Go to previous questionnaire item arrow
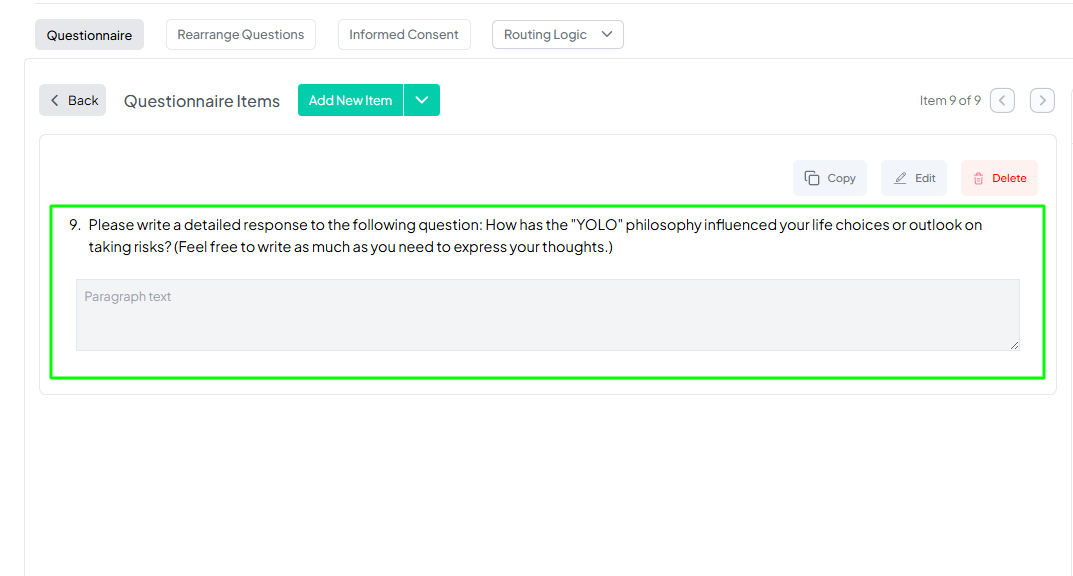This screenshot has height=576, width=1073. (1002, 101)
